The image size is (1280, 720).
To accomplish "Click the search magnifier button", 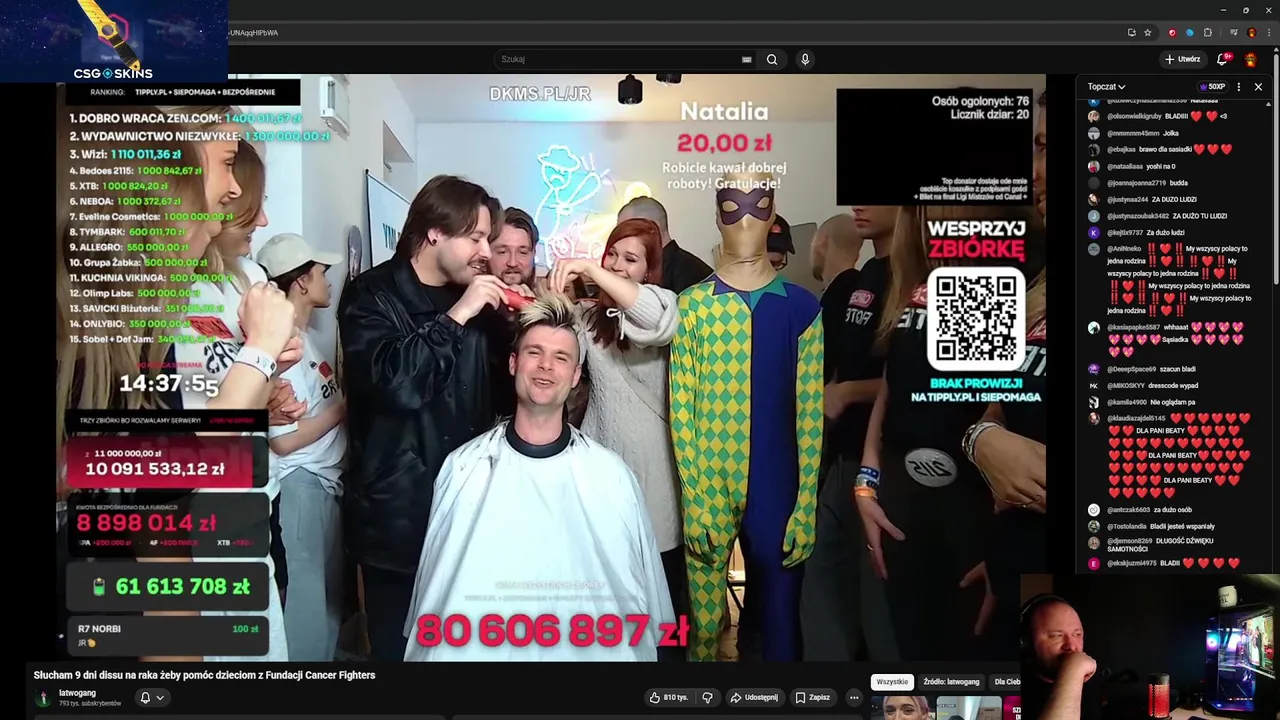I will [772, 59].
